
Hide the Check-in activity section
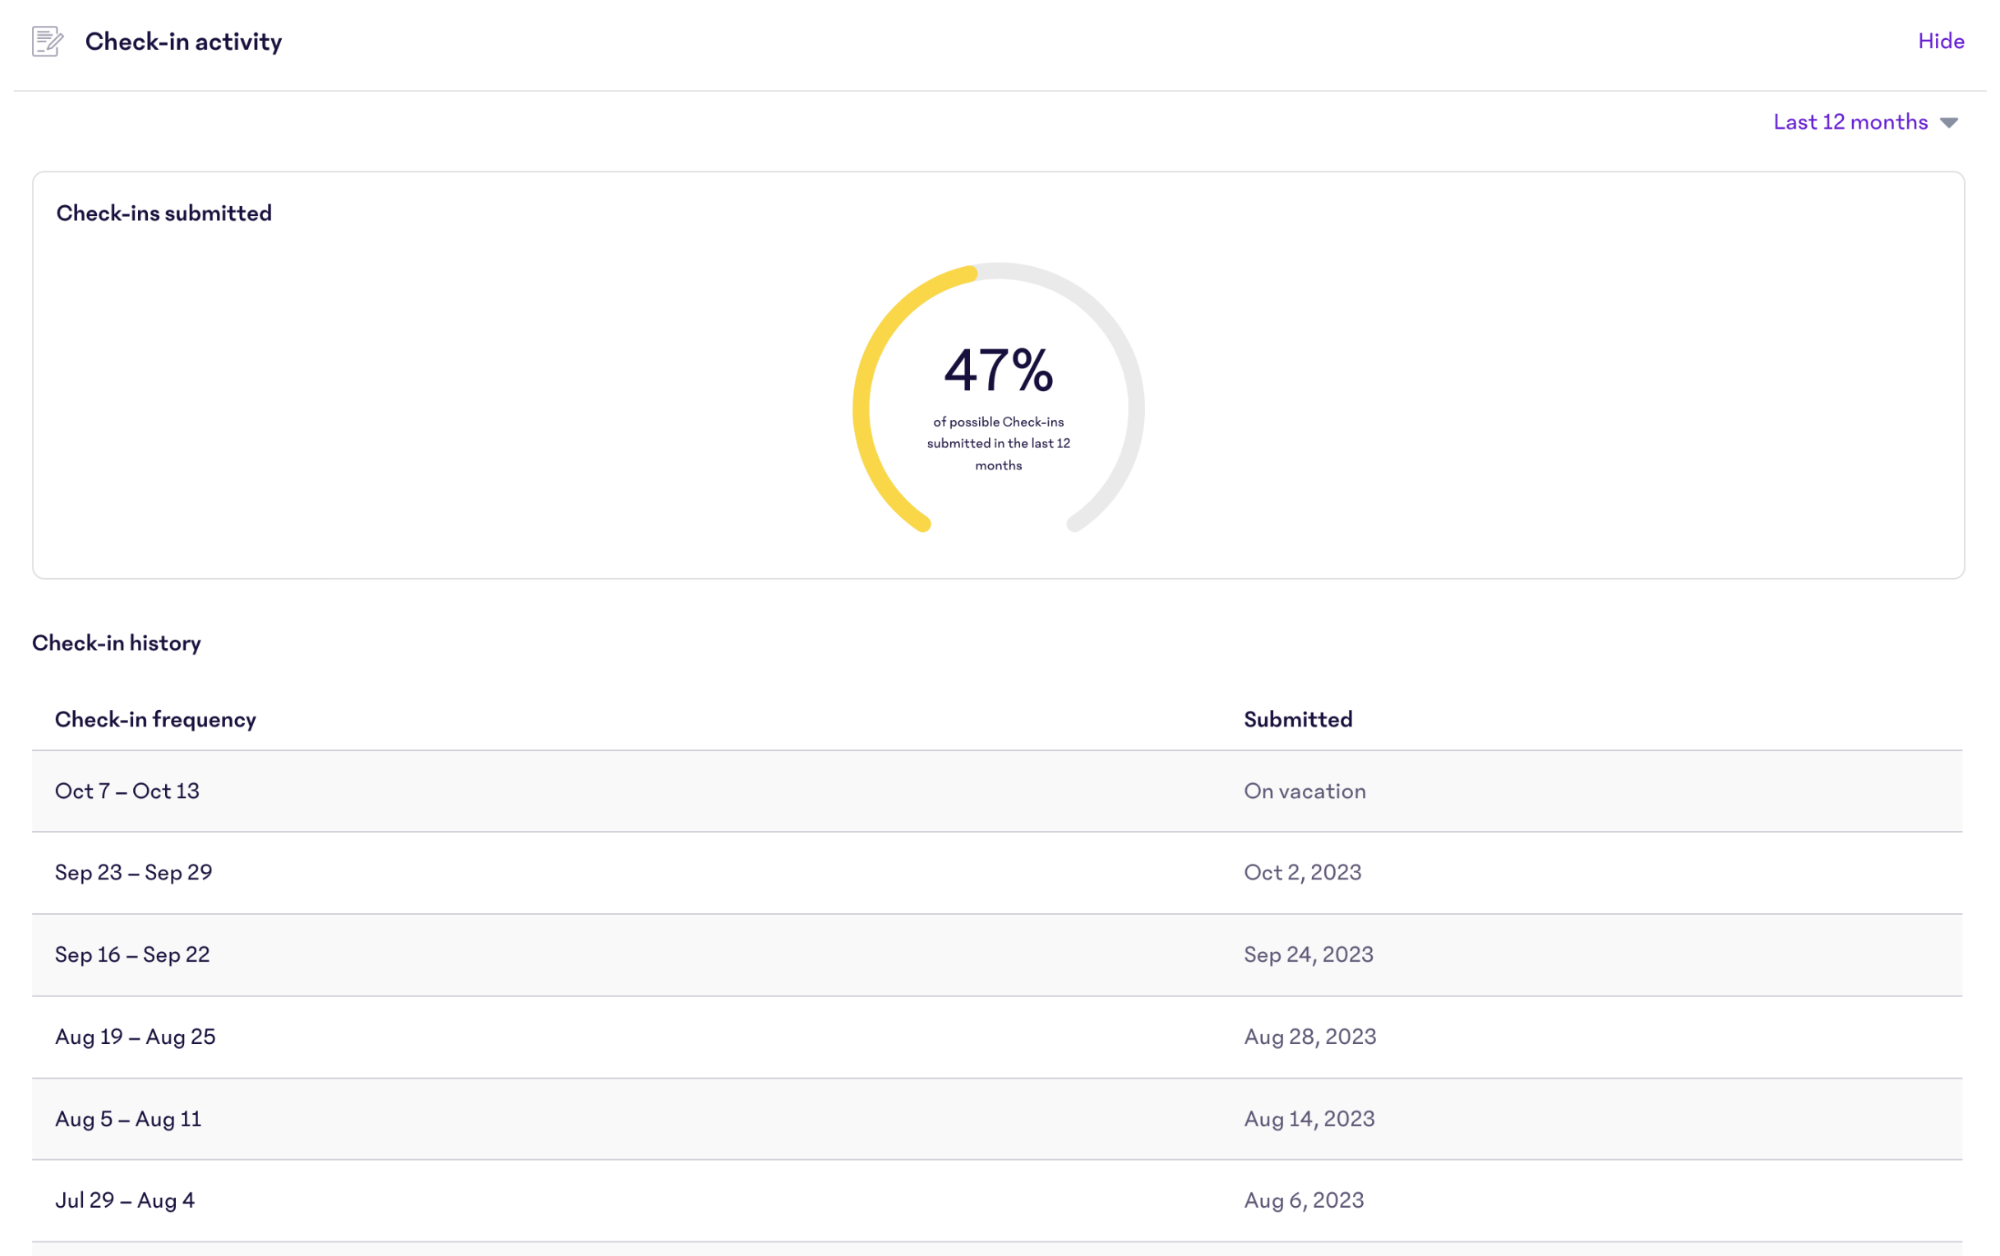pyautogui.click(x=1940, y=41)
